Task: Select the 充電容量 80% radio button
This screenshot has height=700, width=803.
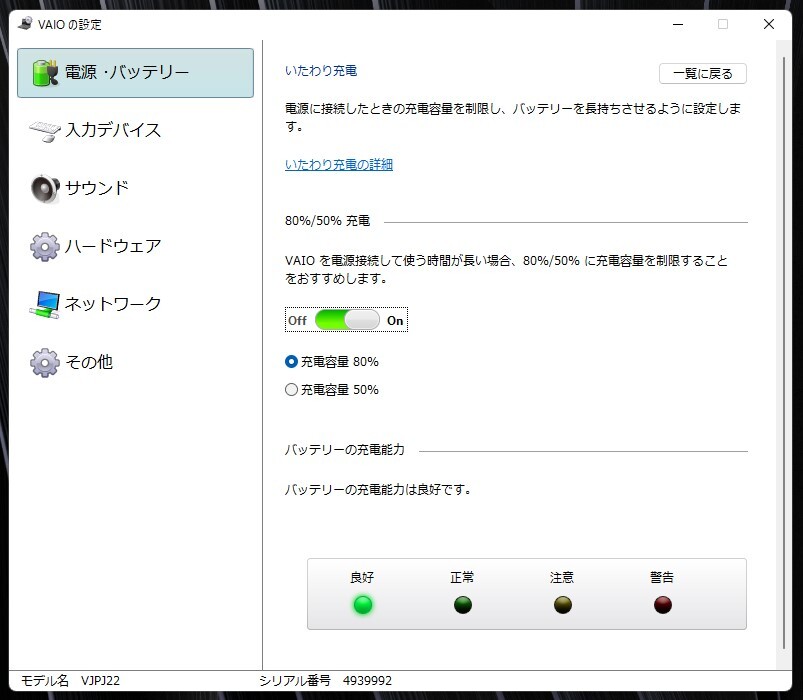Action: click(x=291, y=362)
